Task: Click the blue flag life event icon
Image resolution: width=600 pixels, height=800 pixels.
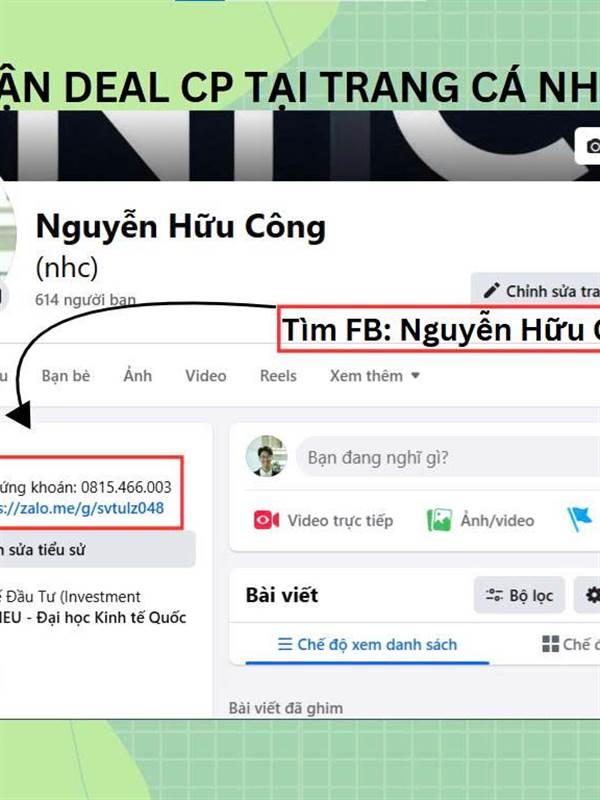Action: [x=581, y=519]
